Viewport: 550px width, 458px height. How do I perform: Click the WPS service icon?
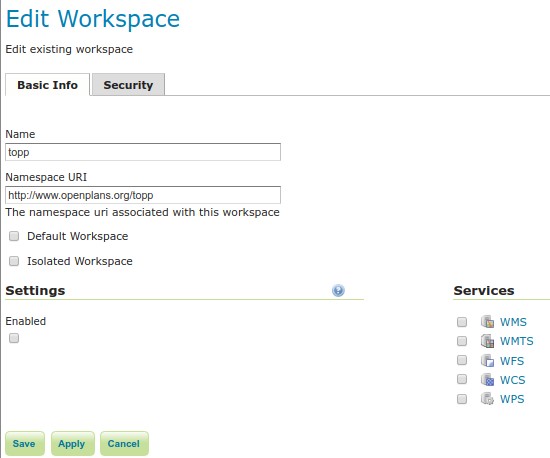pos(487,399)
